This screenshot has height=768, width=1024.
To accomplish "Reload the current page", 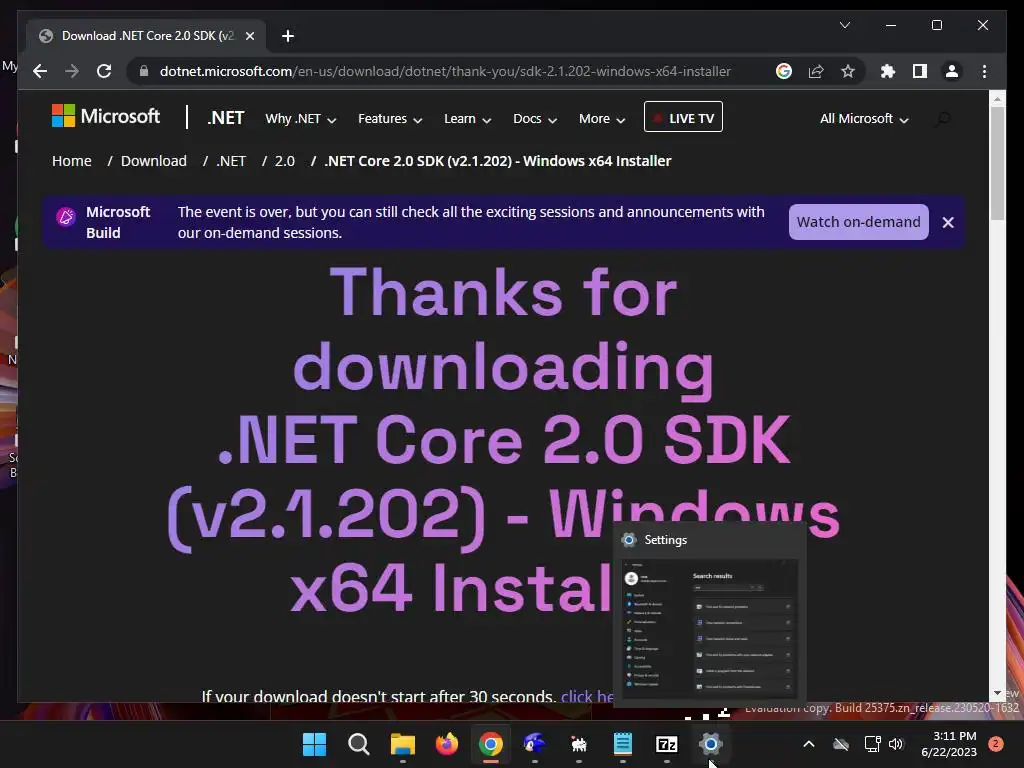I will (104, 71).
